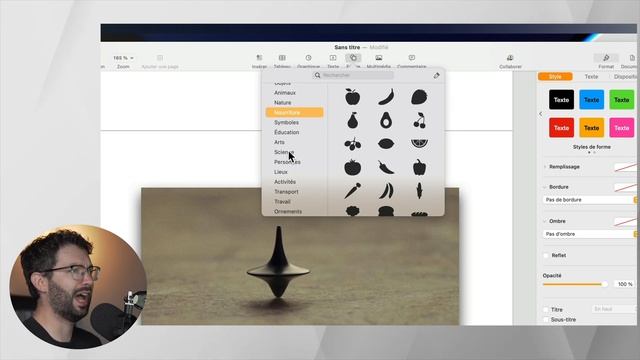
Task: Select the Symboles shape category
Action: [x=287, y=122]
